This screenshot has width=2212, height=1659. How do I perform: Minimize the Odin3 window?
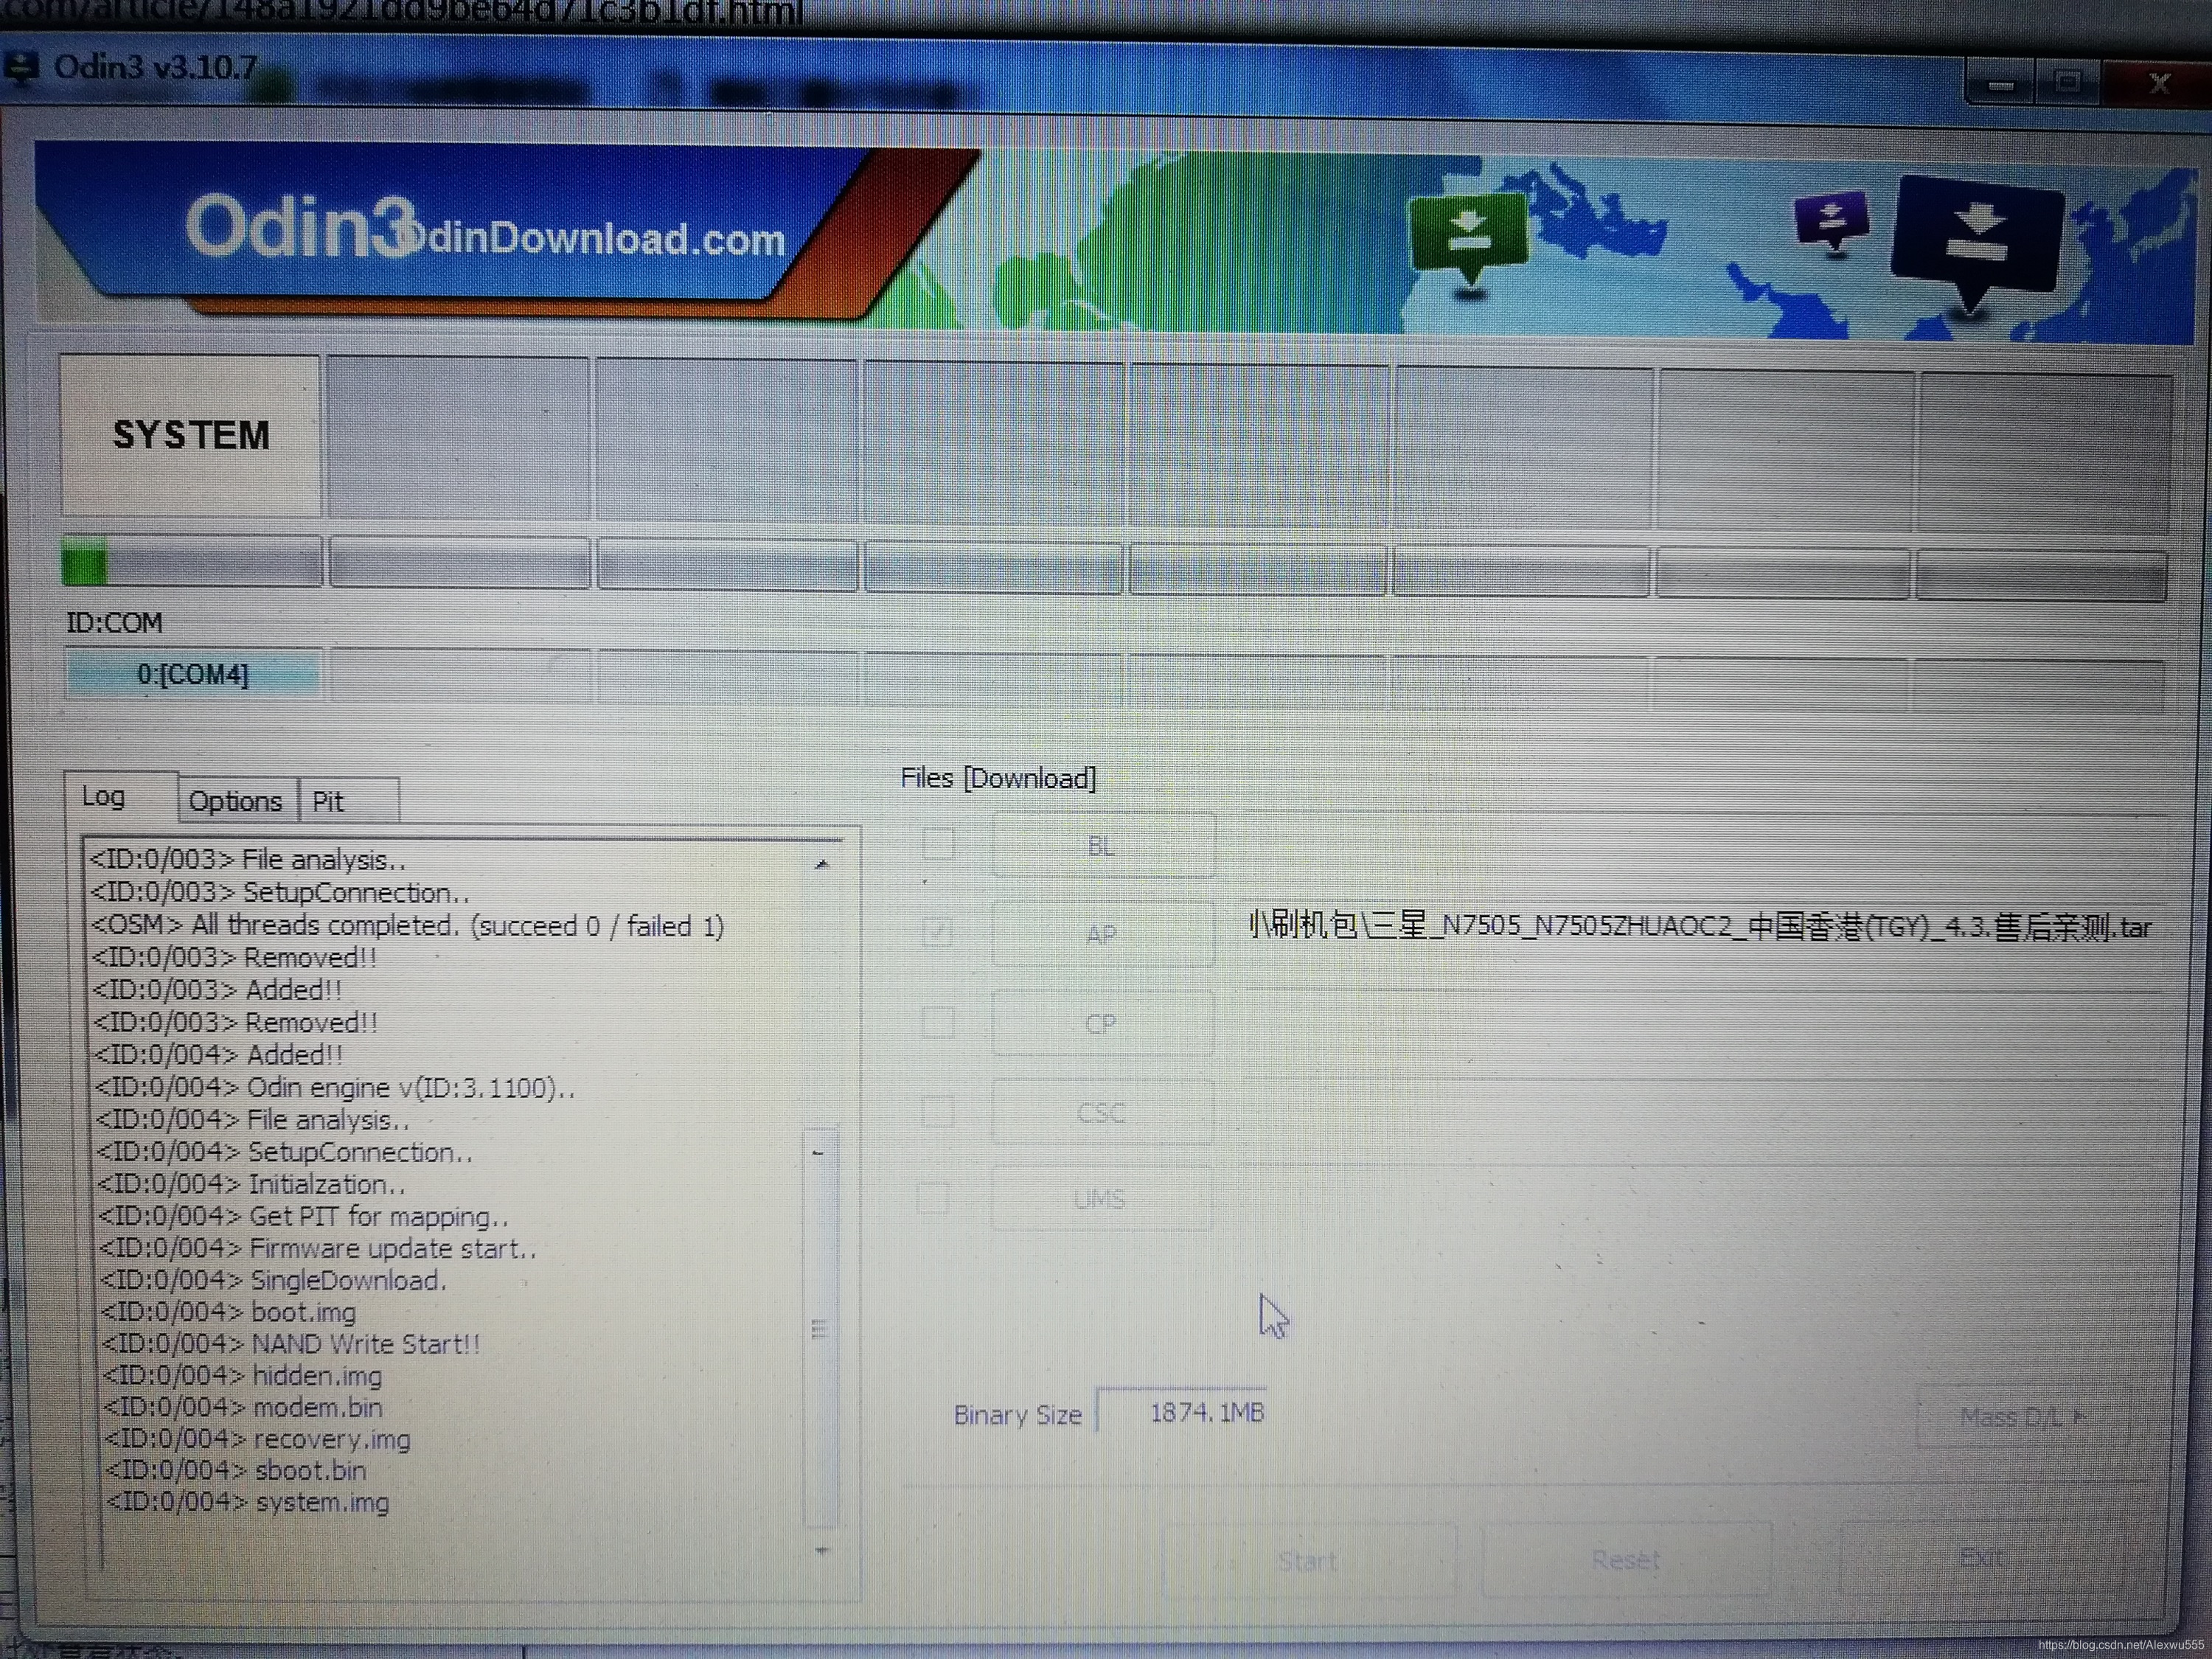[2000, 83]
